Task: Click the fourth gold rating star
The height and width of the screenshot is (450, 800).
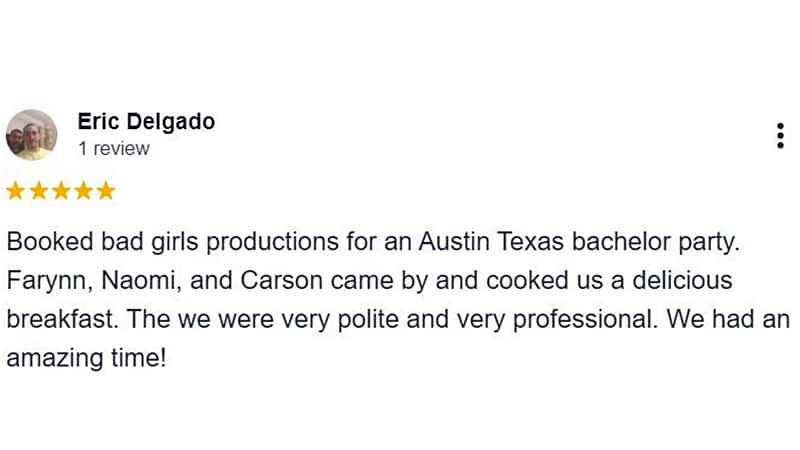Action: (x=83, y=190)
